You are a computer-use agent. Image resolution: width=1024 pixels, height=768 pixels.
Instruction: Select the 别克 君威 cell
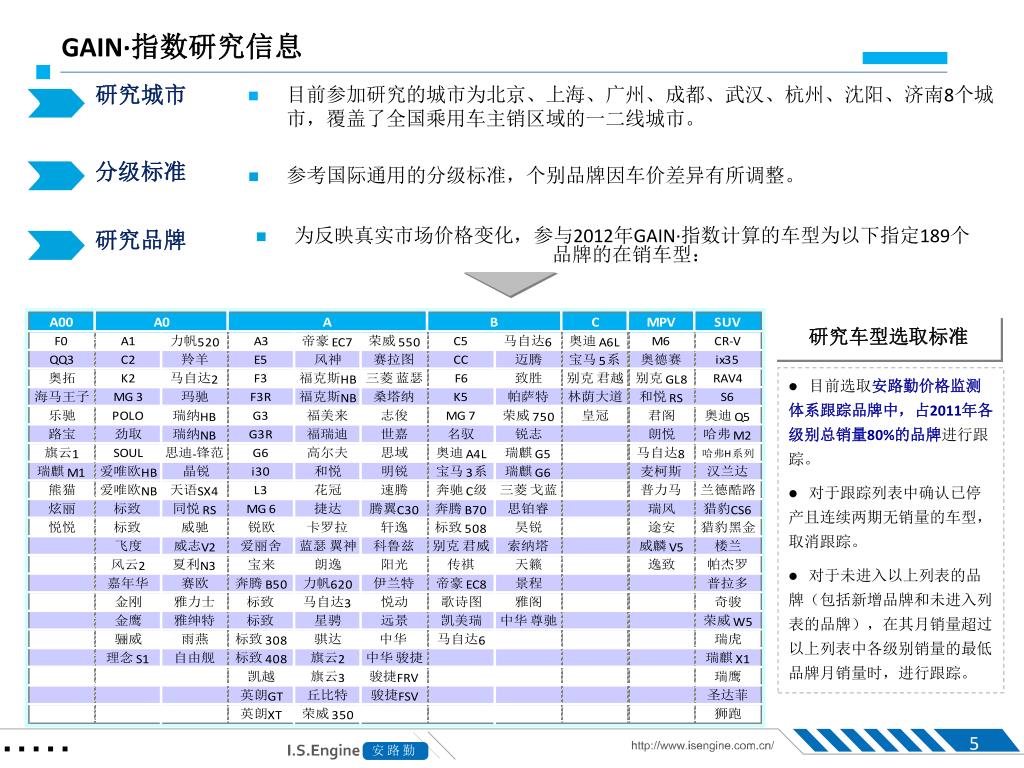[461, 545]
